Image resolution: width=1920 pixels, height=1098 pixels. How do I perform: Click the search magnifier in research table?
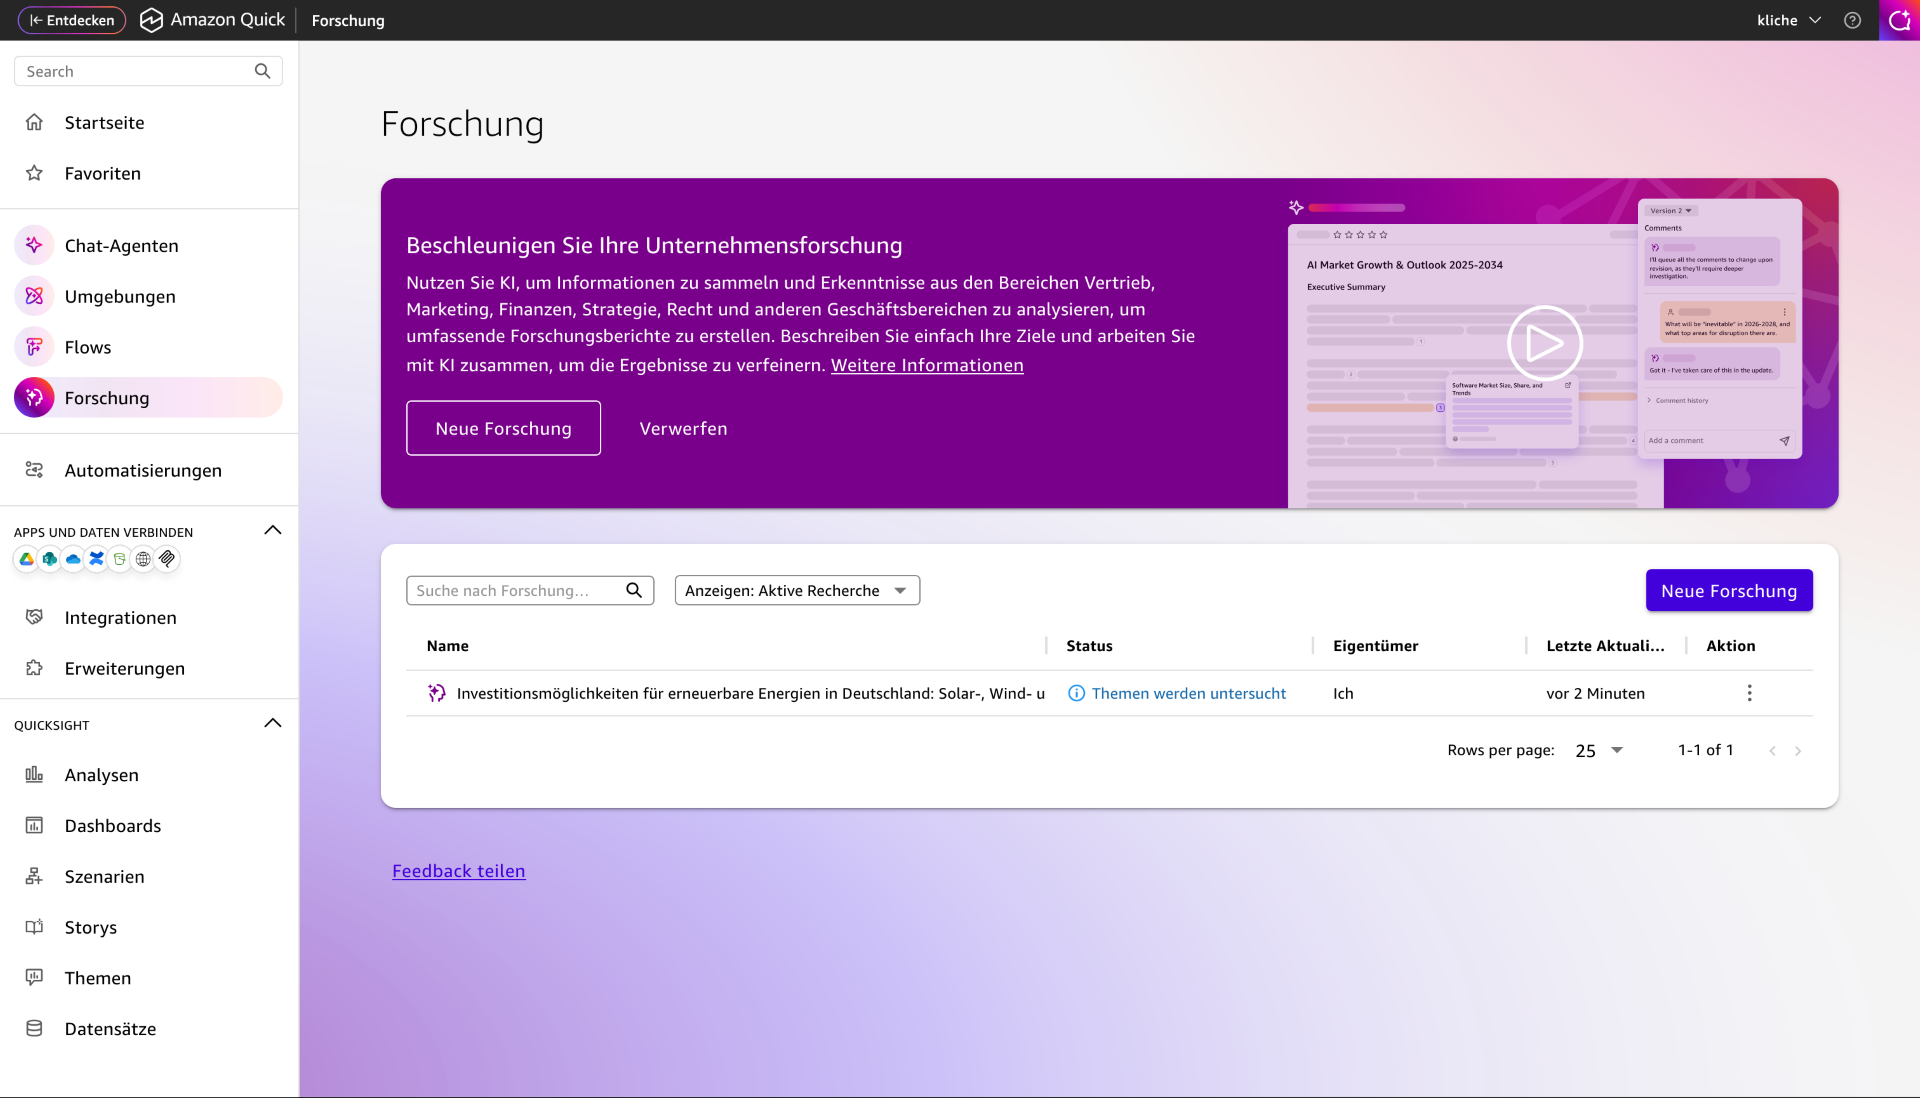tap(634, 590)
